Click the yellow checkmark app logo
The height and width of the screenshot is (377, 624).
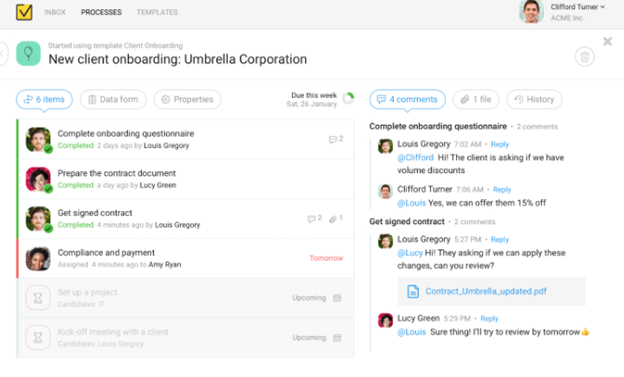24,12
